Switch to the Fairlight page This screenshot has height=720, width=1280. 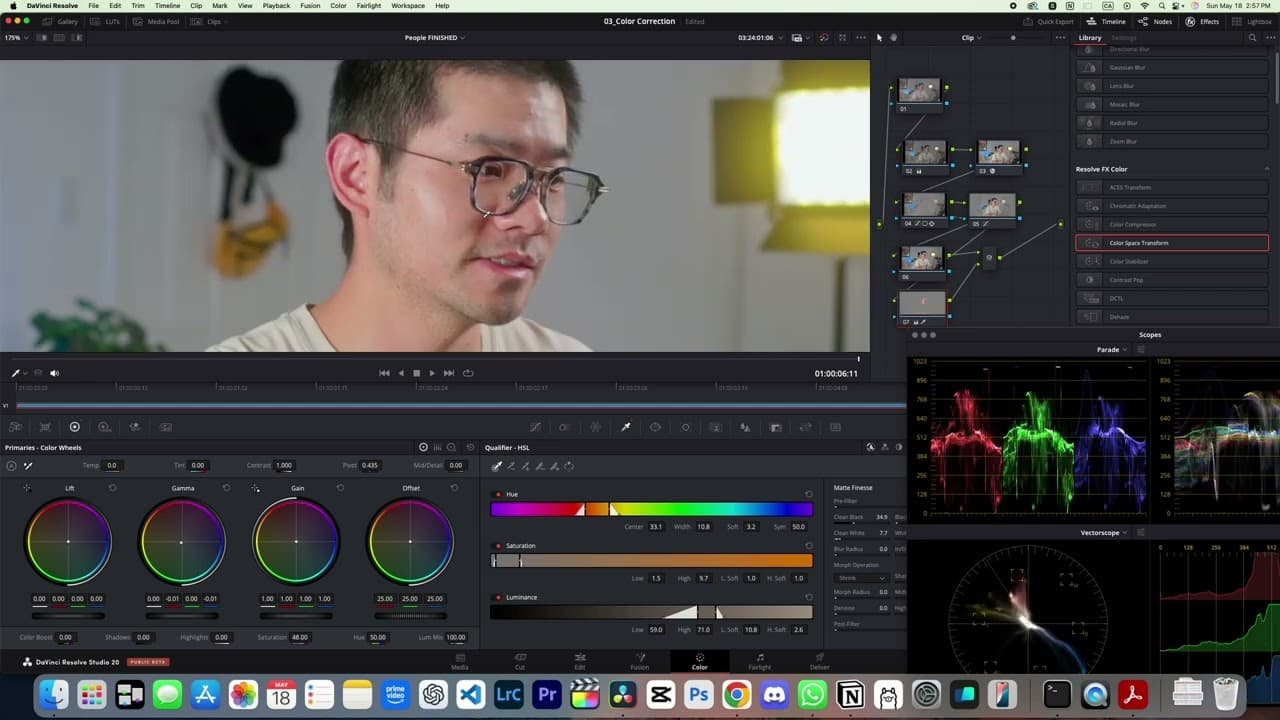760,661
